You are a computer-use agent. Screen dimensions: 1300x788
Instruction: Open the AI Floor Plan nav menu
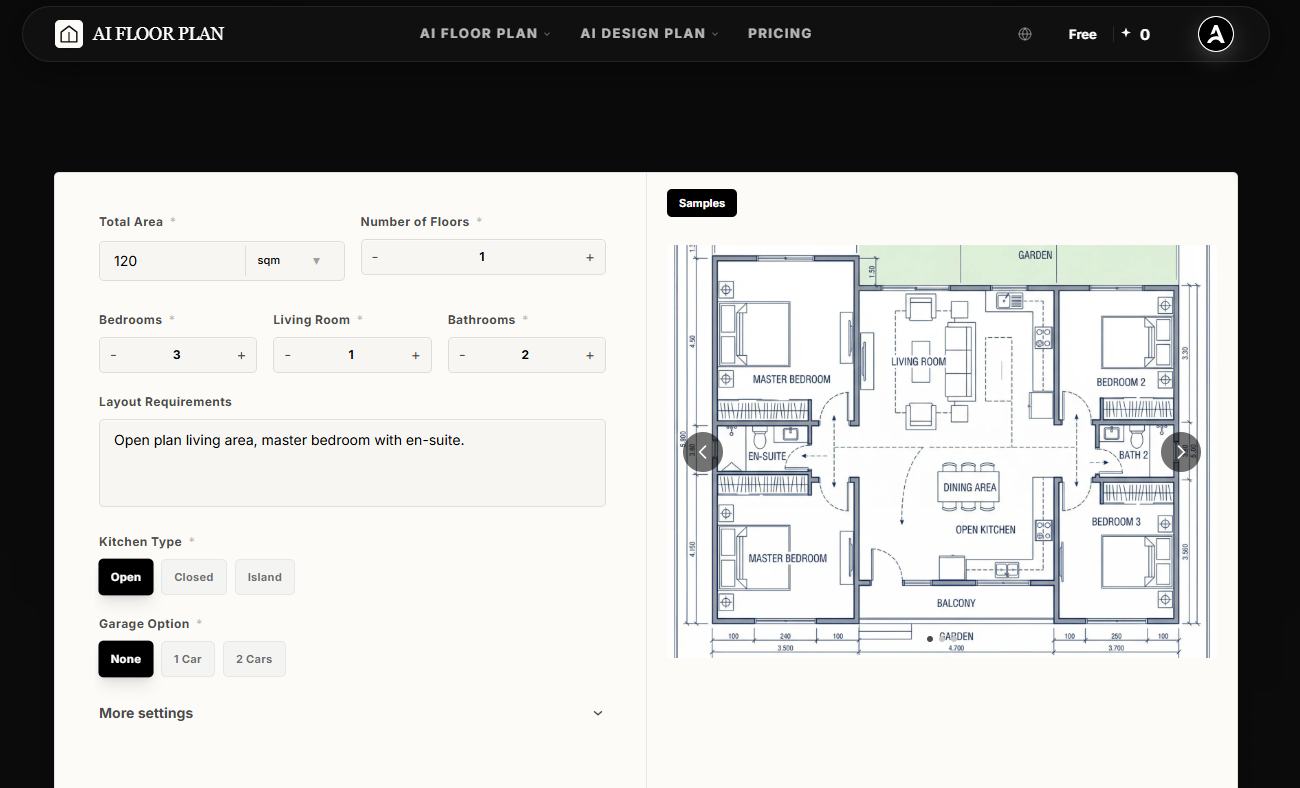485,33
